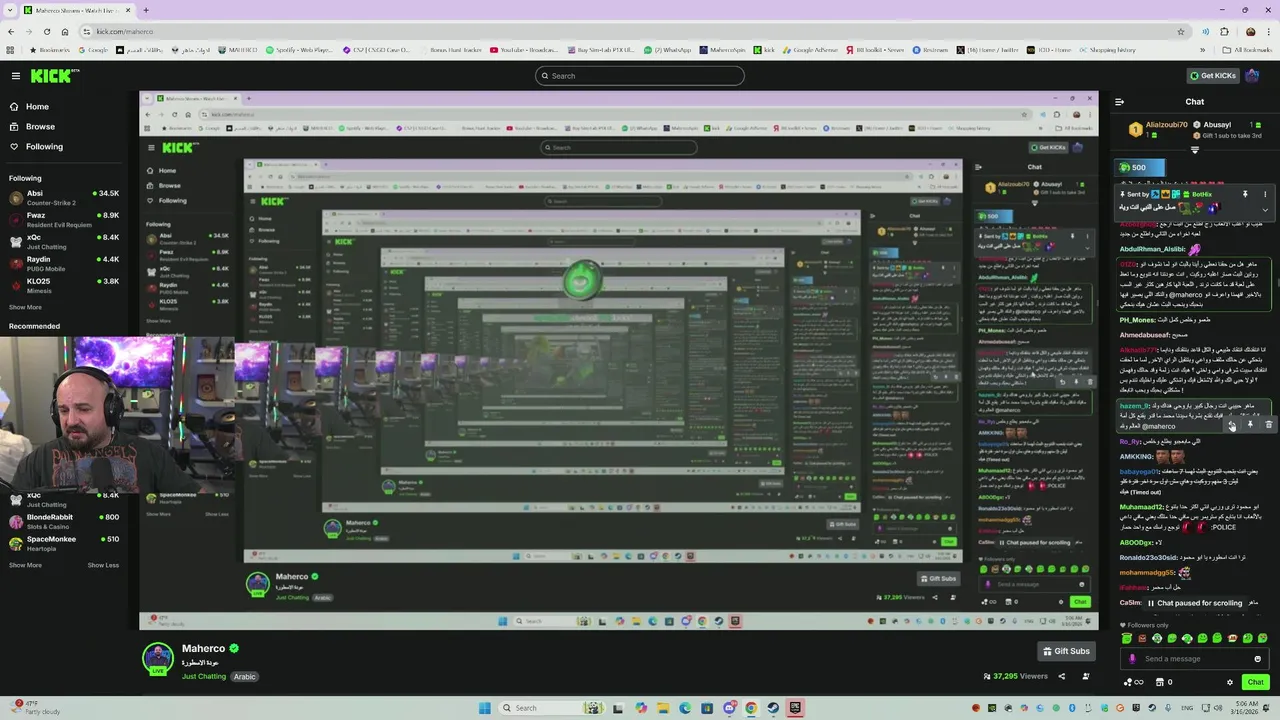Open the shop icon with 0 count
This screenshot has height=720, width=1280.
(1164, 682)
